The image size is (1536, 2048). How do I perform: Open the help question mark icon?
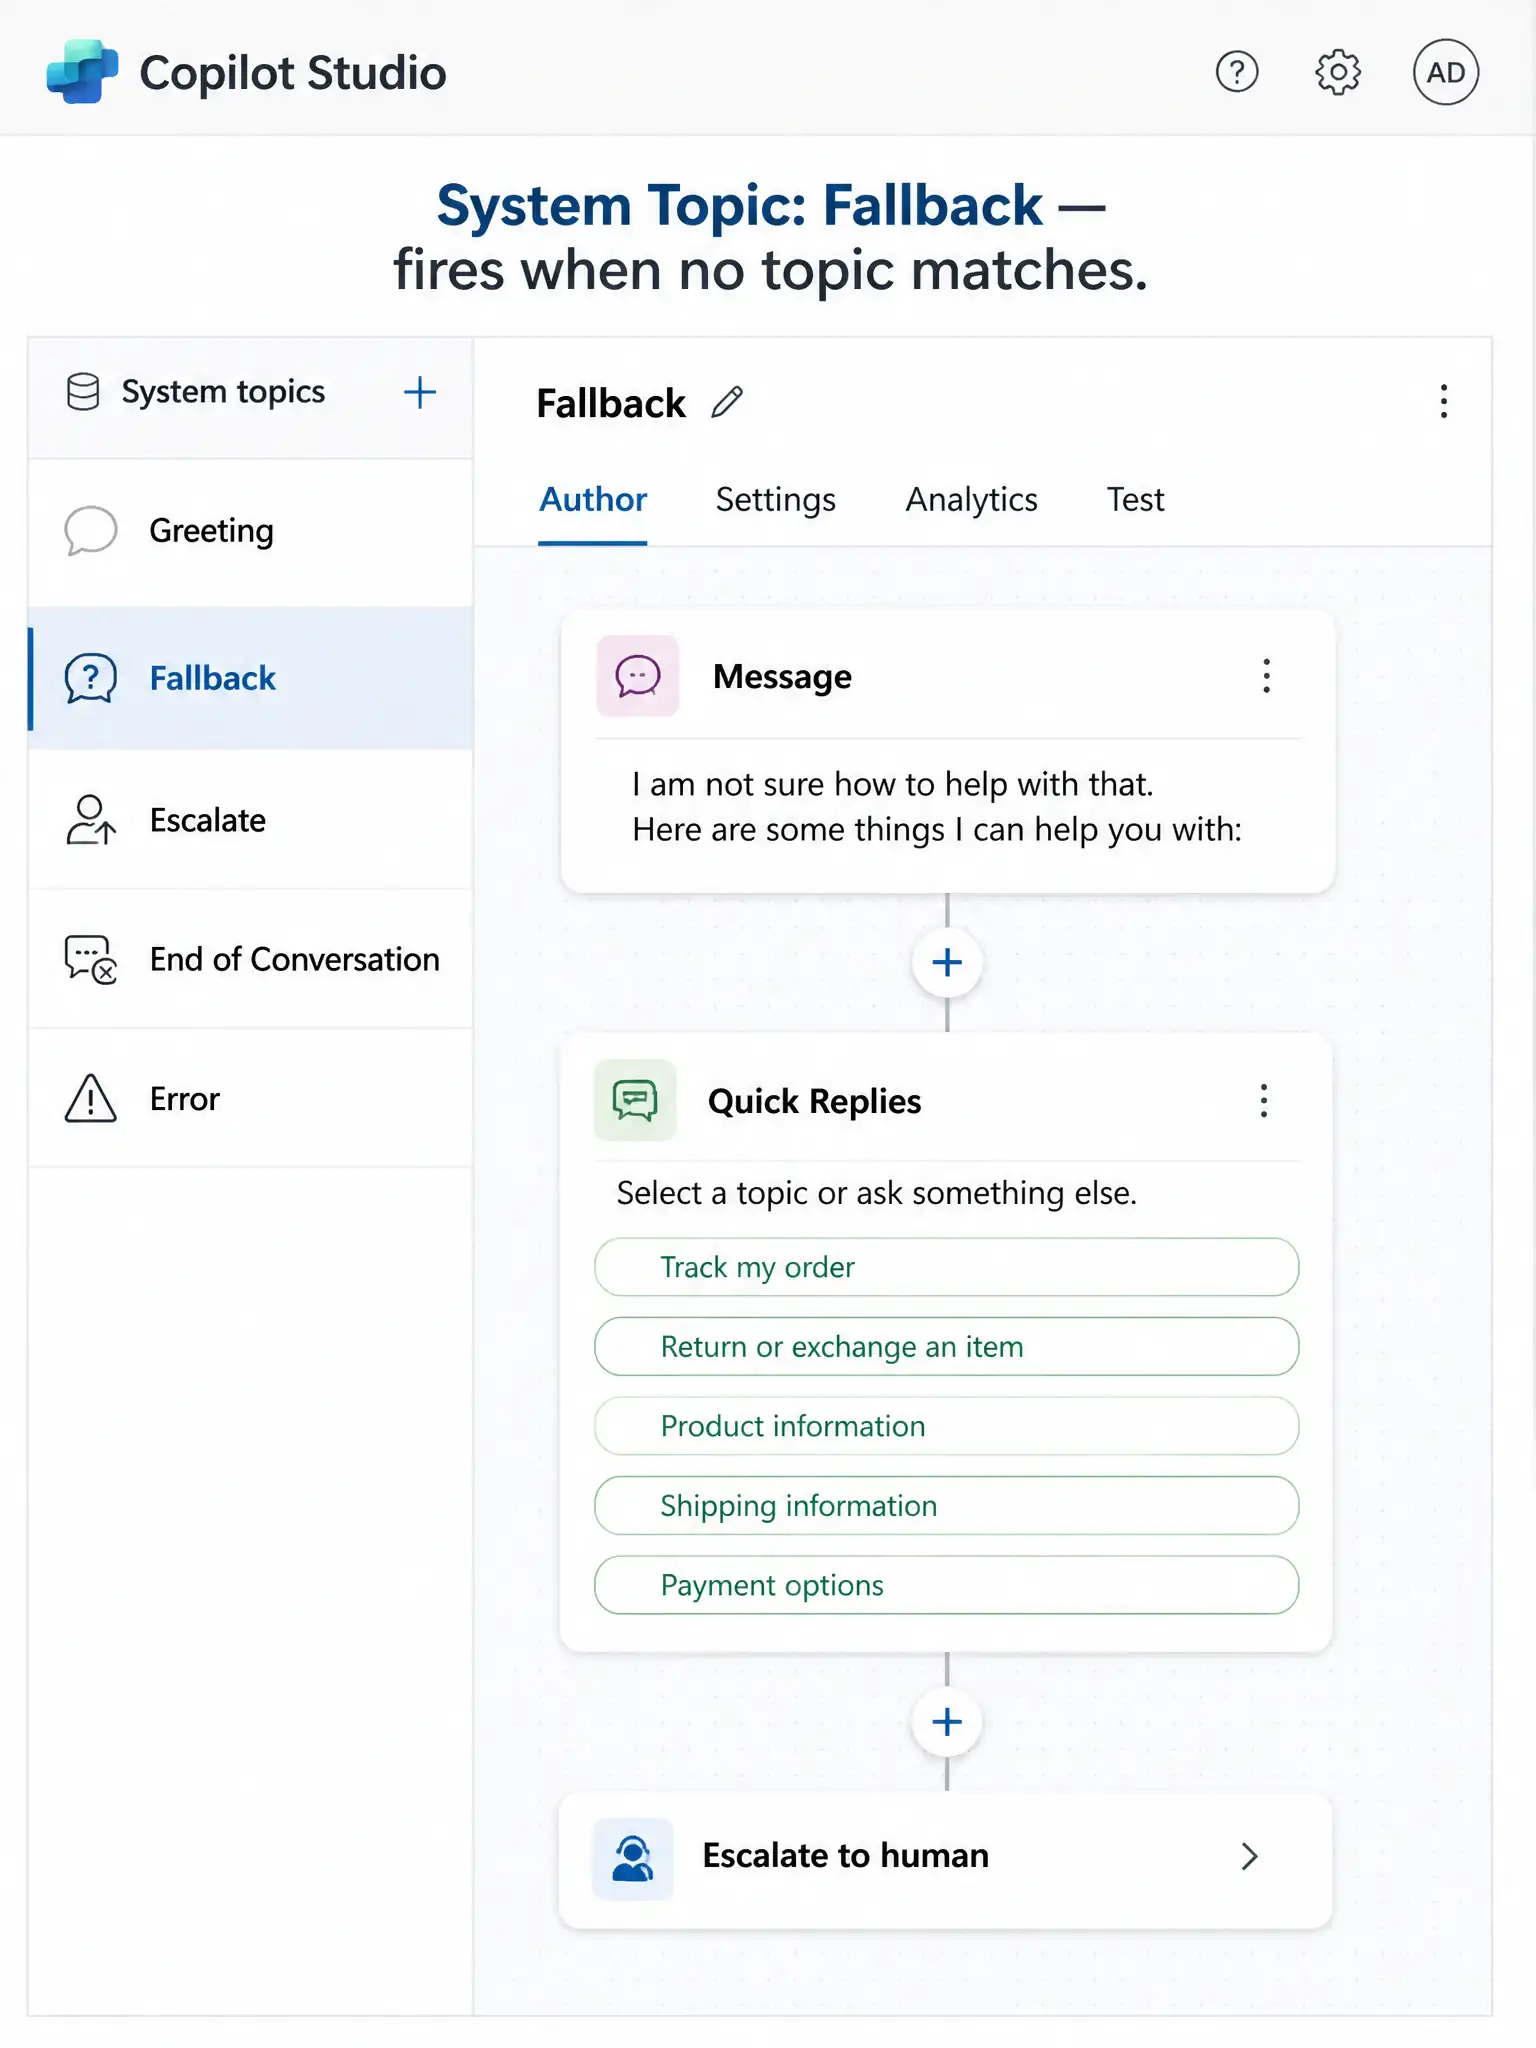click(1237, 72)
